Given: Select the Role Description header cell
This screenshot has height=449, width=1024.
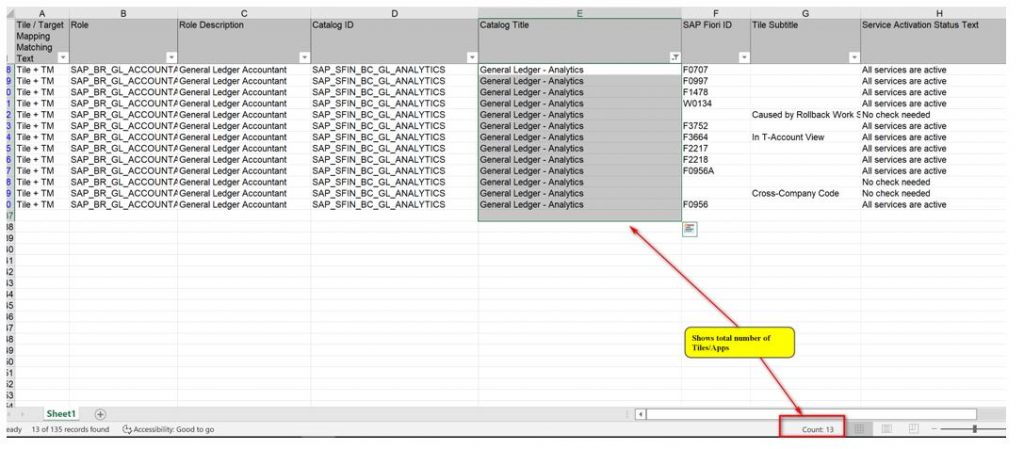Looking at the screenshot, I should (244, 41).
